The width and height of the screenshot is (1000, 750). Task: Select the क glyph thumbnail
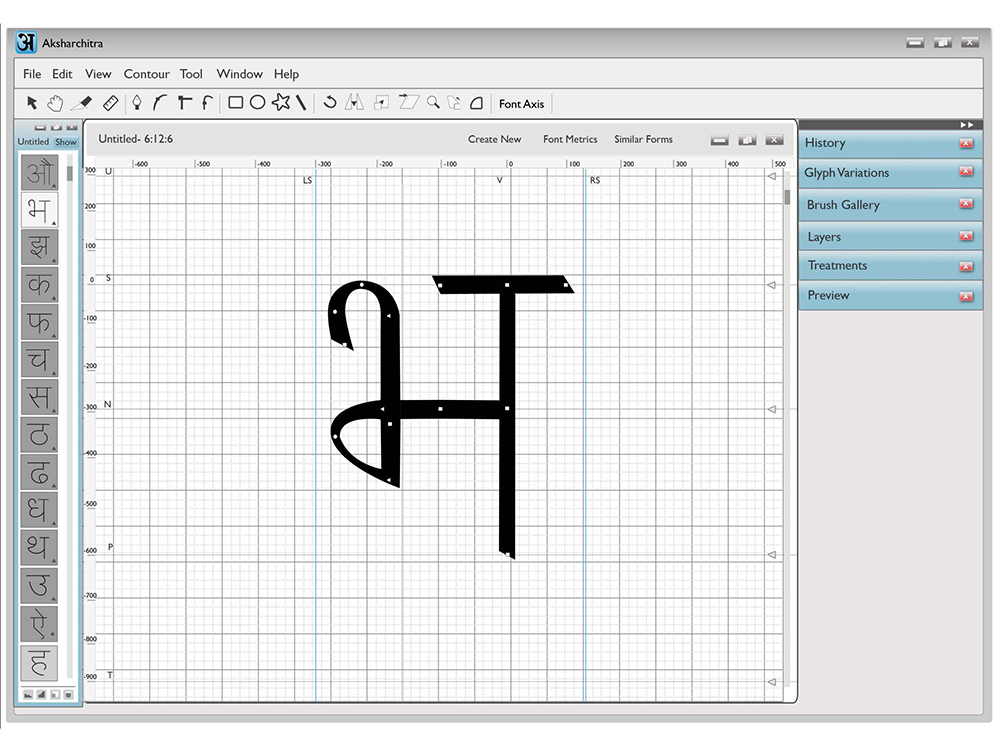(x=39, y=284)
